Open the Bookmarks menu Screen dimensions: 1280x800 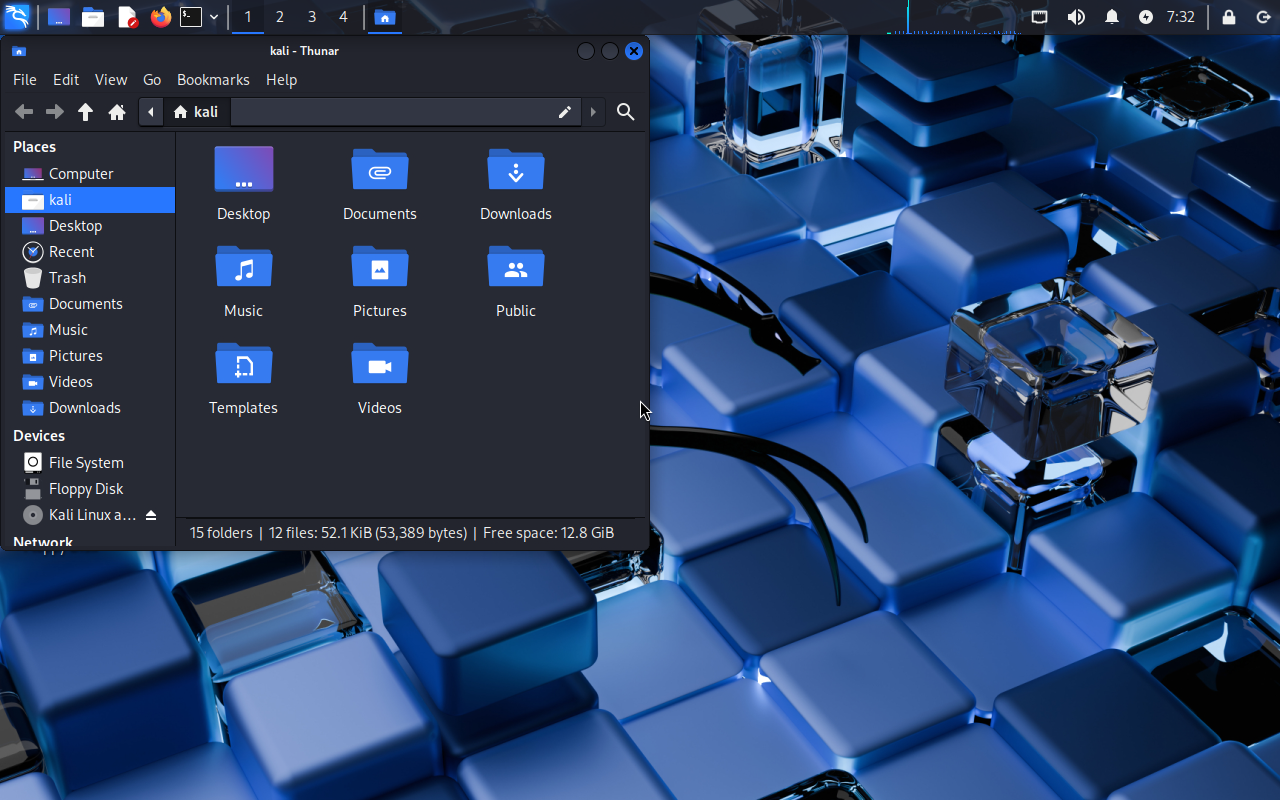pyautogui.click(x=213, y=80)
